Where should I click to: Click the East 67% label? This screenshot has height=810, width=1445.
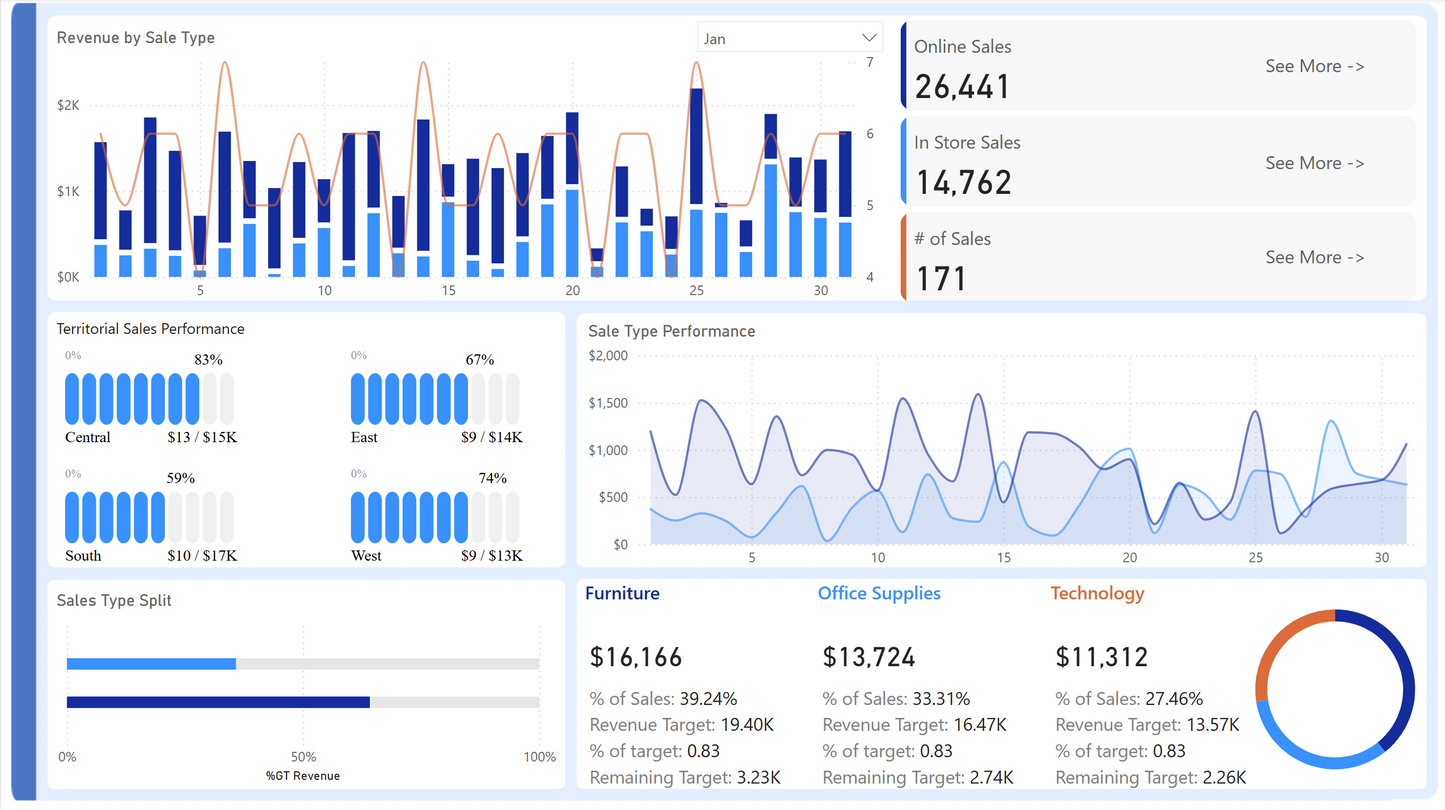click(480, 359)
